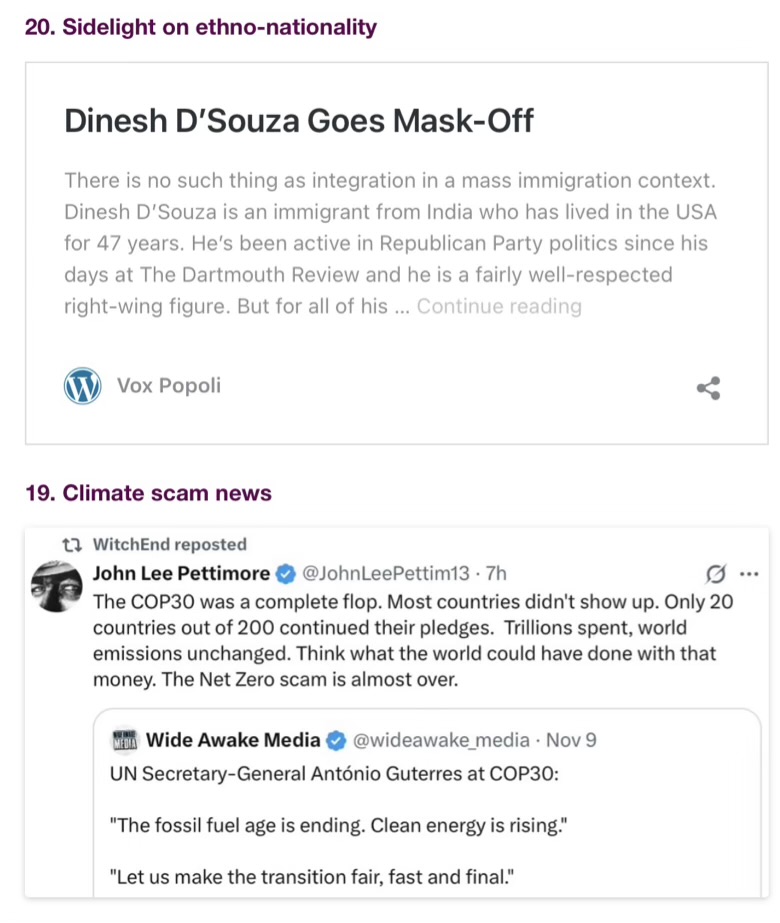Screen dimensions: 780x923
Task: Click the WordPress logo icon
Action: (83, 386)
